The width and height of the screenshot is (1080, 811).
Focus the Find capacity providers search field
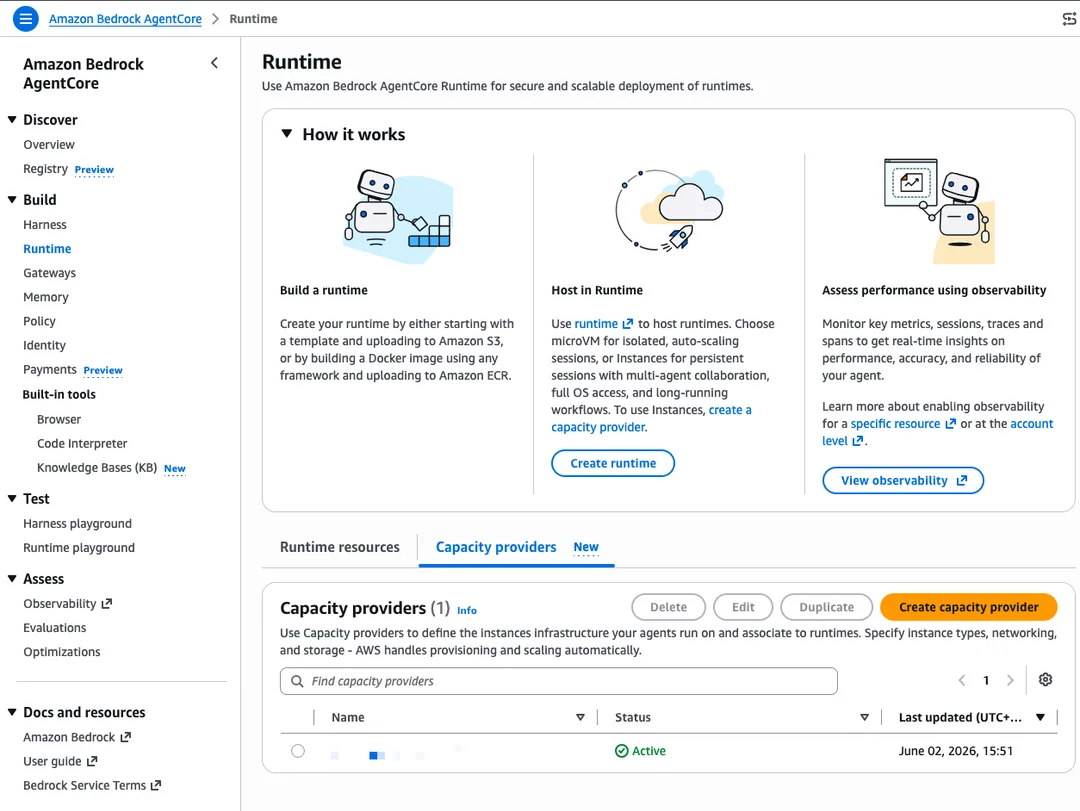(559, 681)
